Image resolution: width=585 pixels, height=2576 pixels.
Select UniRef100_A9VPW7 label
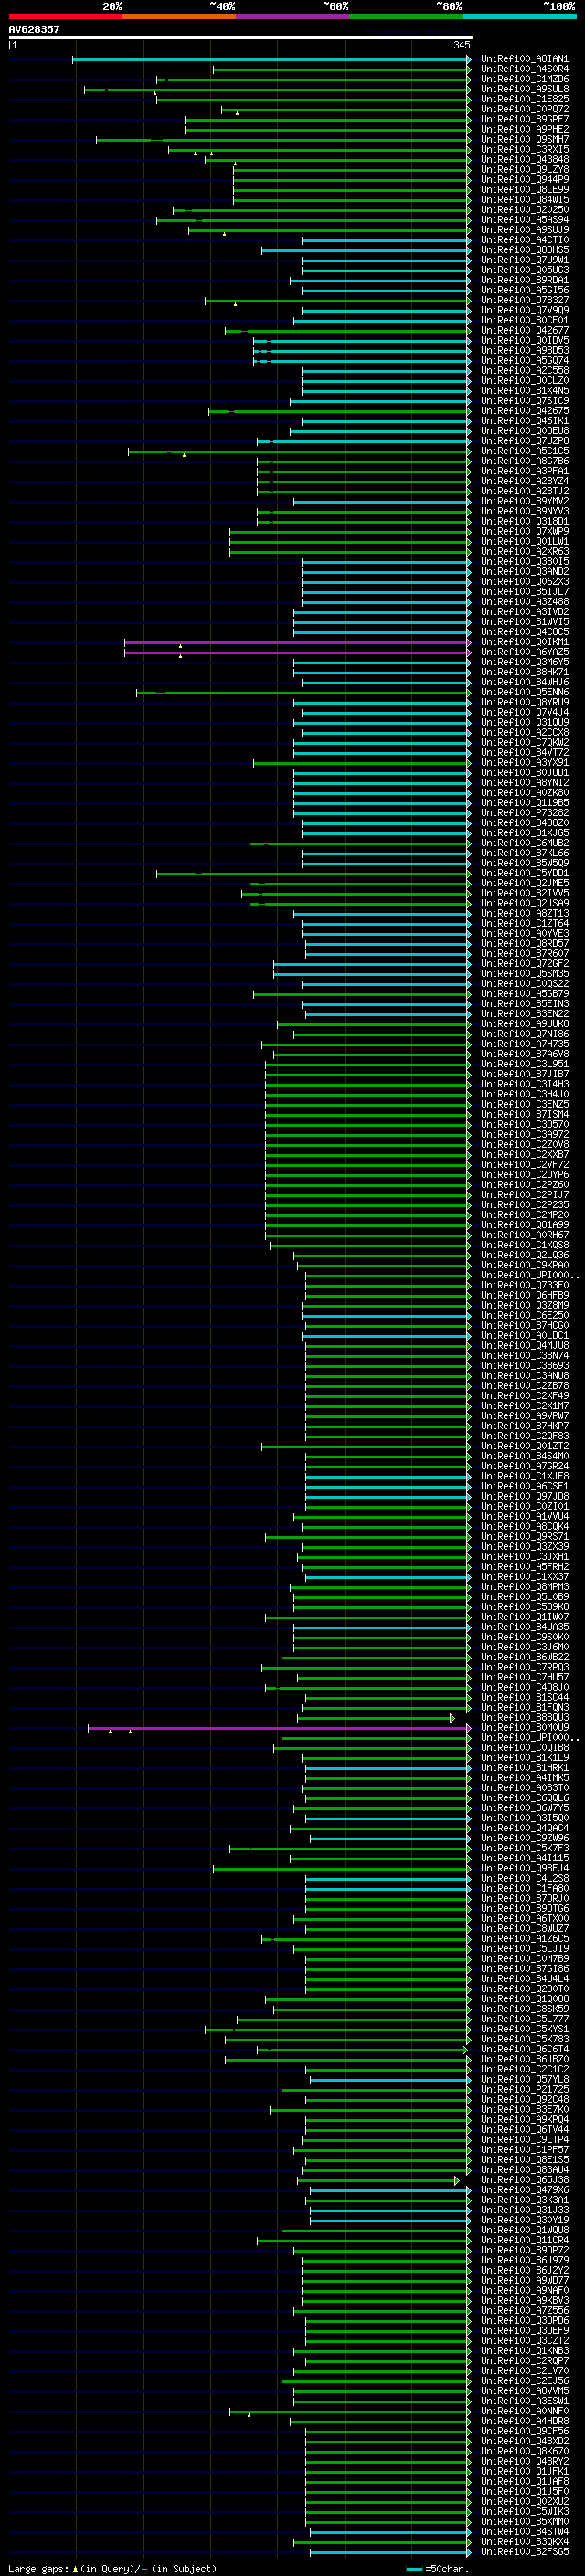coord(525,1416)
